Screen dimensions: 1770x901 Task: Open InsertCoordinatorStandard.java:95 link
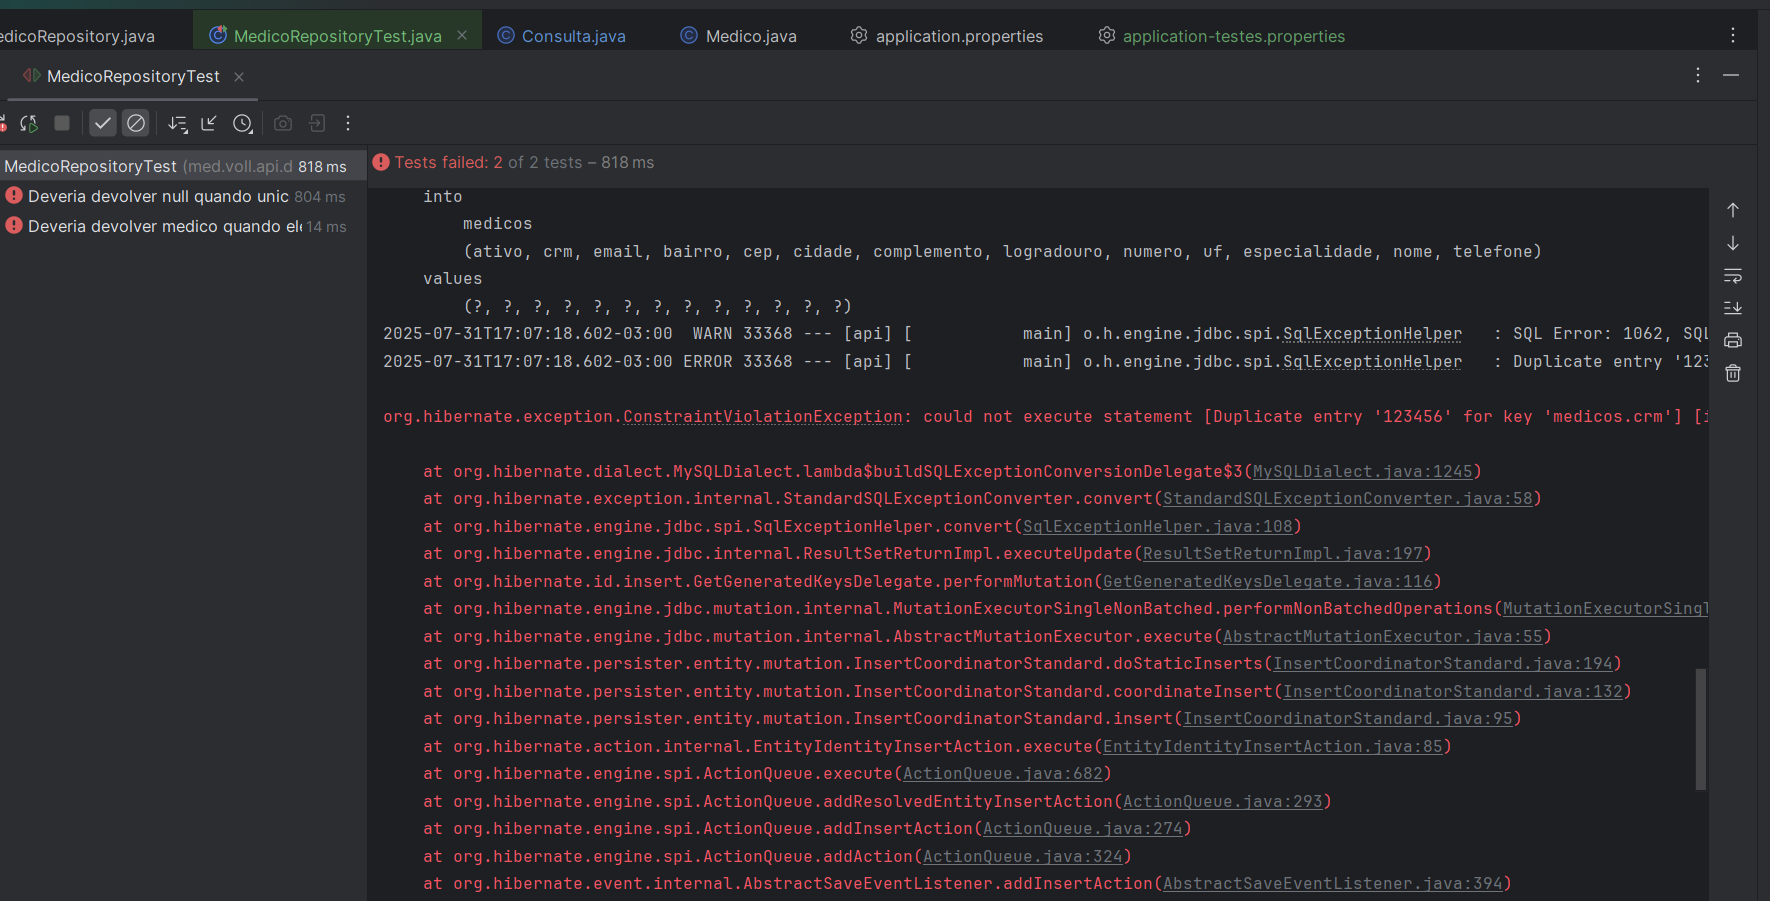tap(1348, 718)
